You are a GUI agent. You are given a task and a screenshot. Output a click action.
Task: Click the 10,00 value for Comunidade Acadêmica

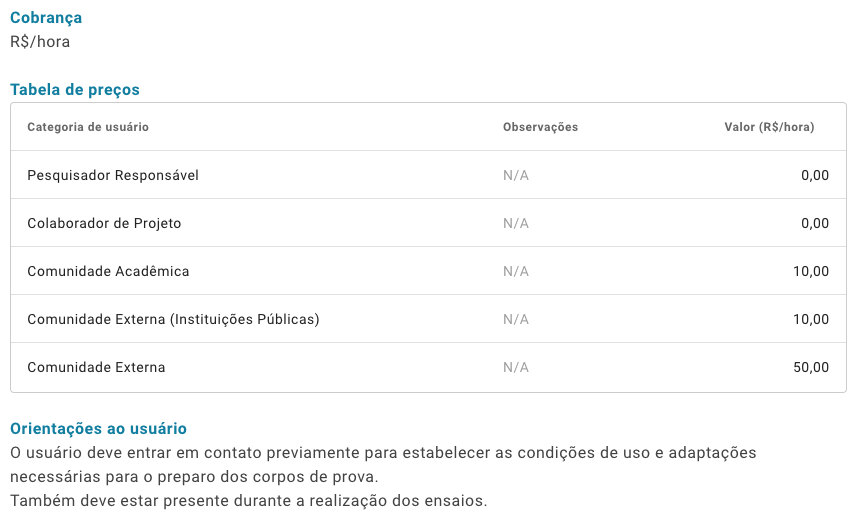click(811, 271)
